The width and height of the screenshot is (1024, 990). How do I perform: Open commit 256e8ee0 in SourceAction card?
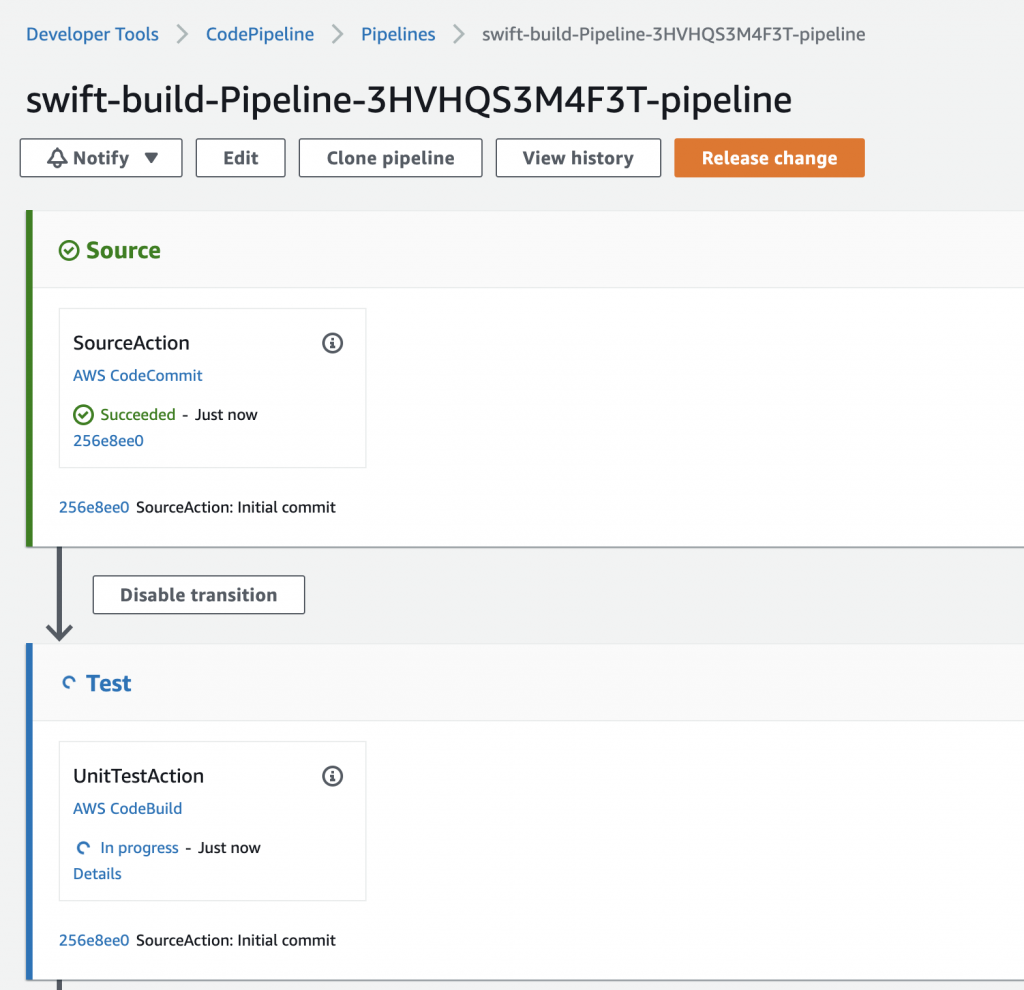point(108,440)
